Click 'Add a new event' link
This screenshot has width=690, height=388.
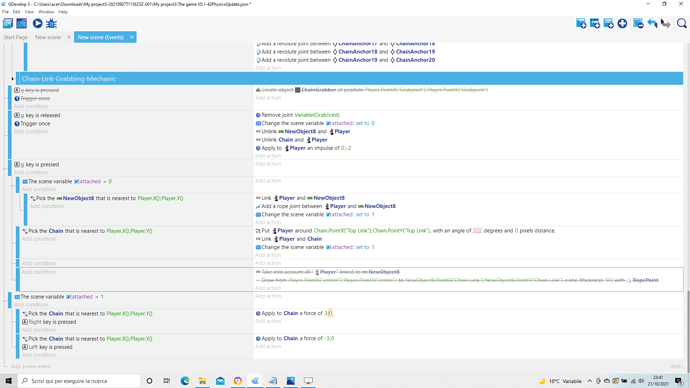(30, 366)
